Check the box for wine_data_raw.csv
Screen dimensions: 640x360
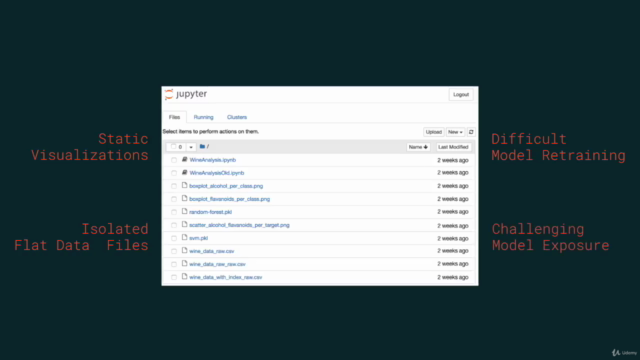174,251
